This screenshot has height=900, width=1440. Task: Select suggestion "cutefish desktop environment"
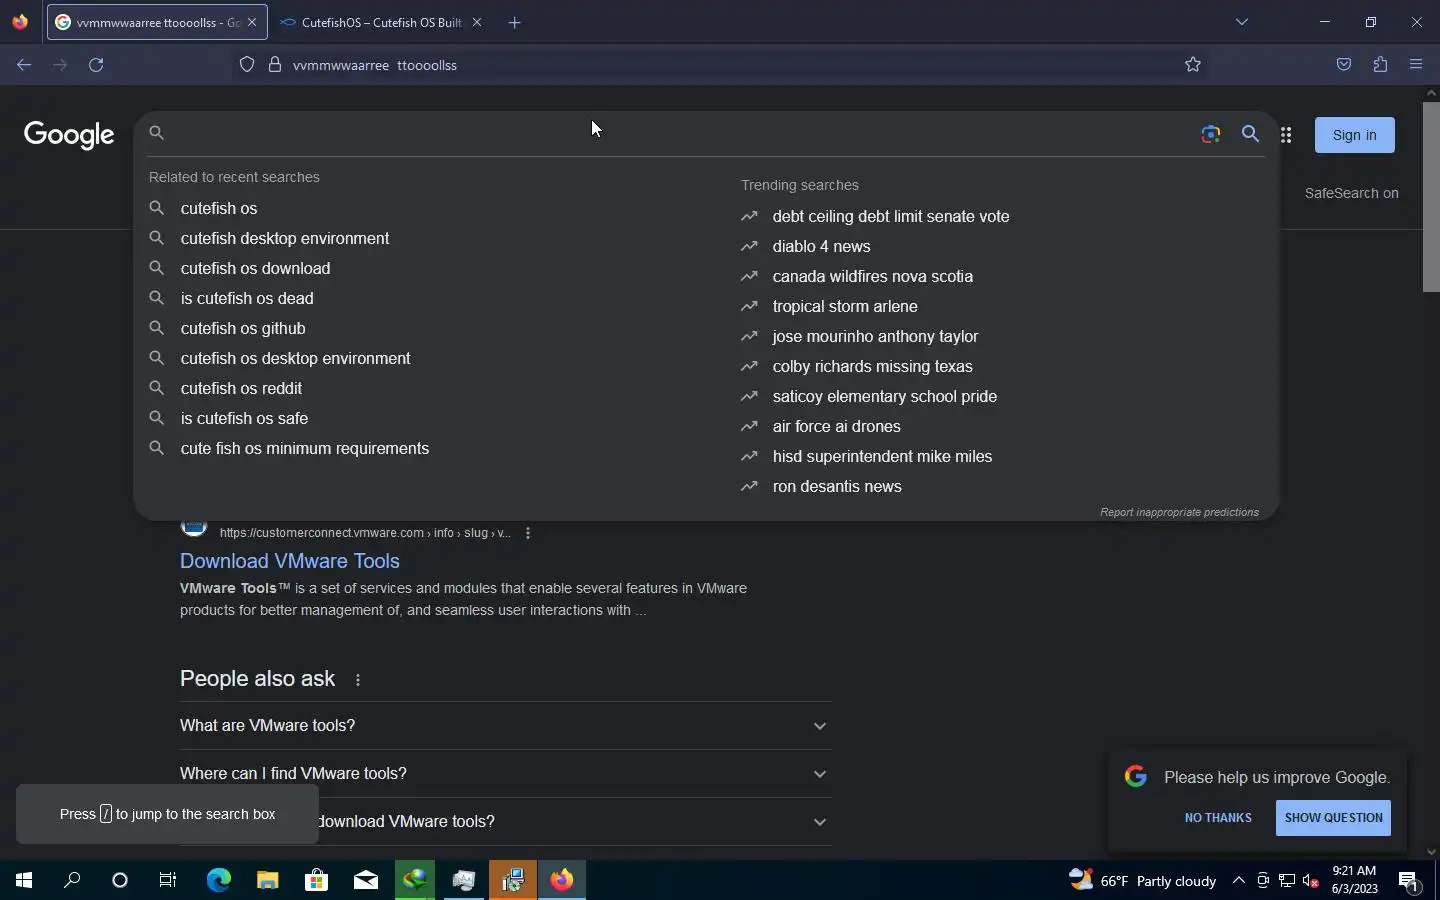pyautogui.click(x=285, y=238)
